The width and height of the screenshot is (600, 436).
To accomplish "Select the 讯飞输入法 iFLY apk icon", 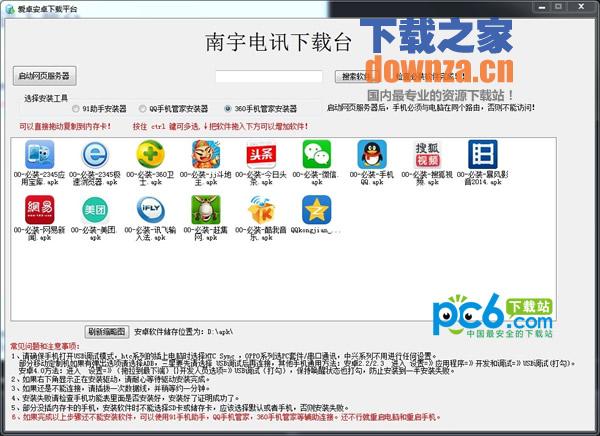I will pos(150,210).
